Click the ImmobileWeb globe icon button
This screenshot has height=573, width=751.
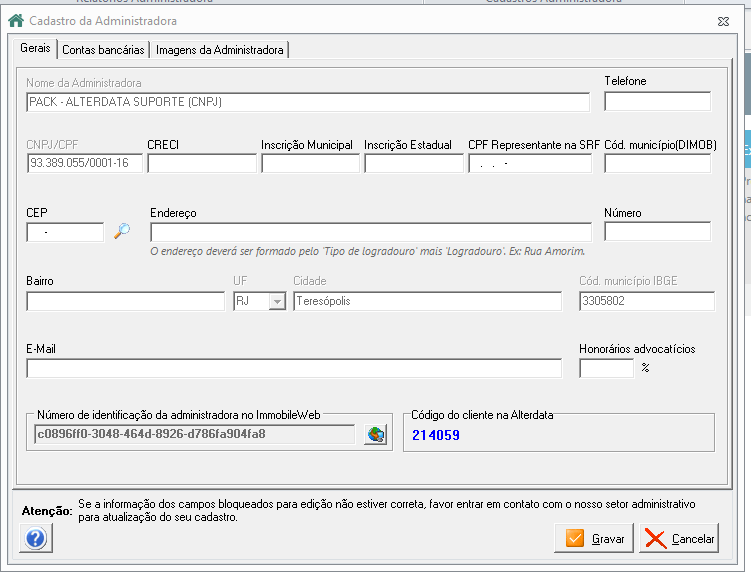(x=376, y=435)
